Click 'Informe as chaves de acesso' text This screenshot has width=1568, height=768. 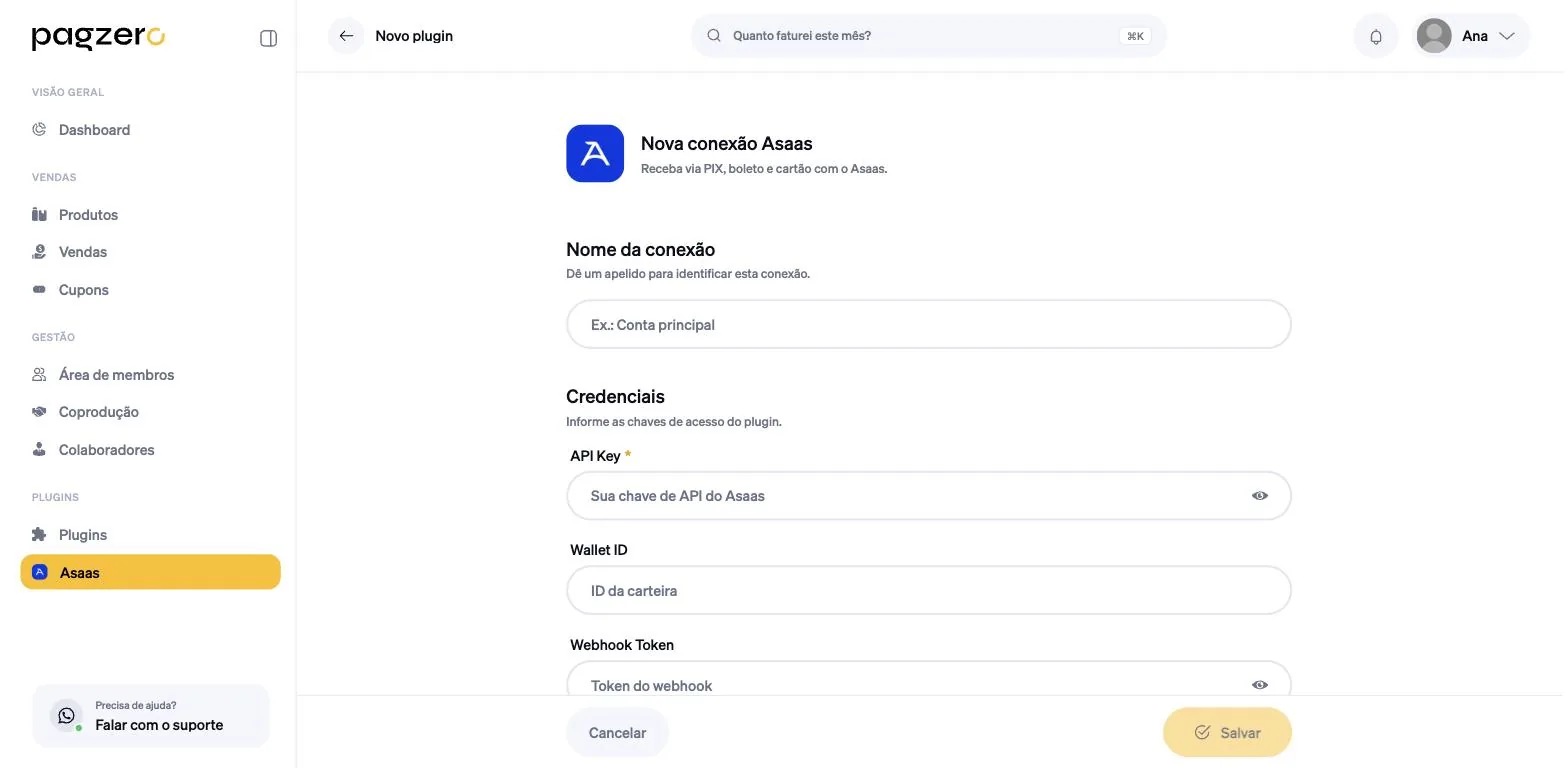click(674, 422)
